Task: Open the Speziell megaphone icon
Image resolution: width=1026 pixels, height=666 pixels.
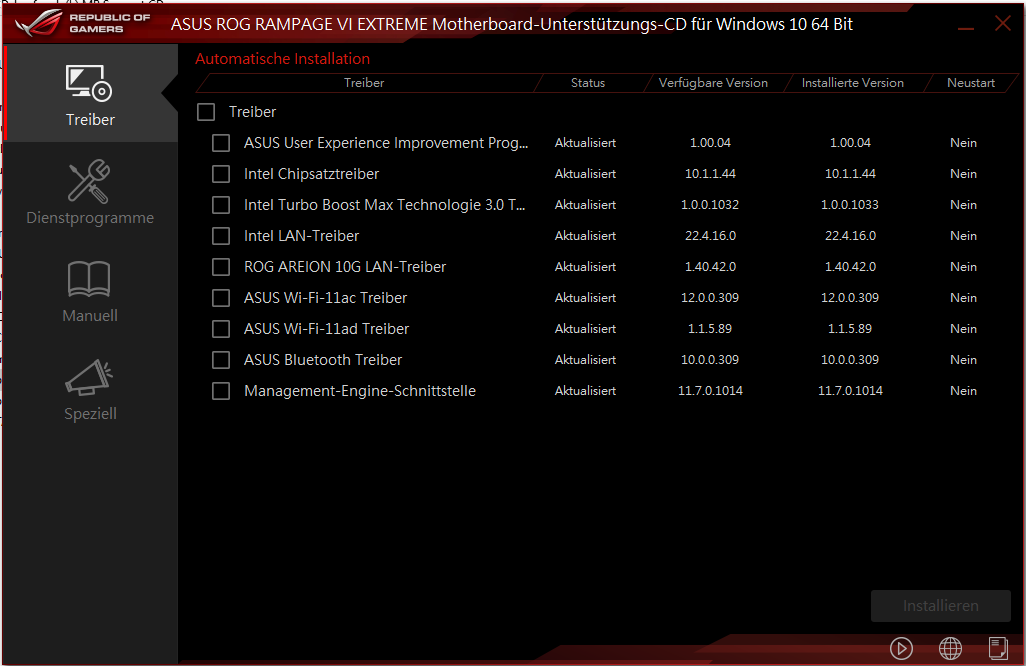Action: tap(89, 377)
